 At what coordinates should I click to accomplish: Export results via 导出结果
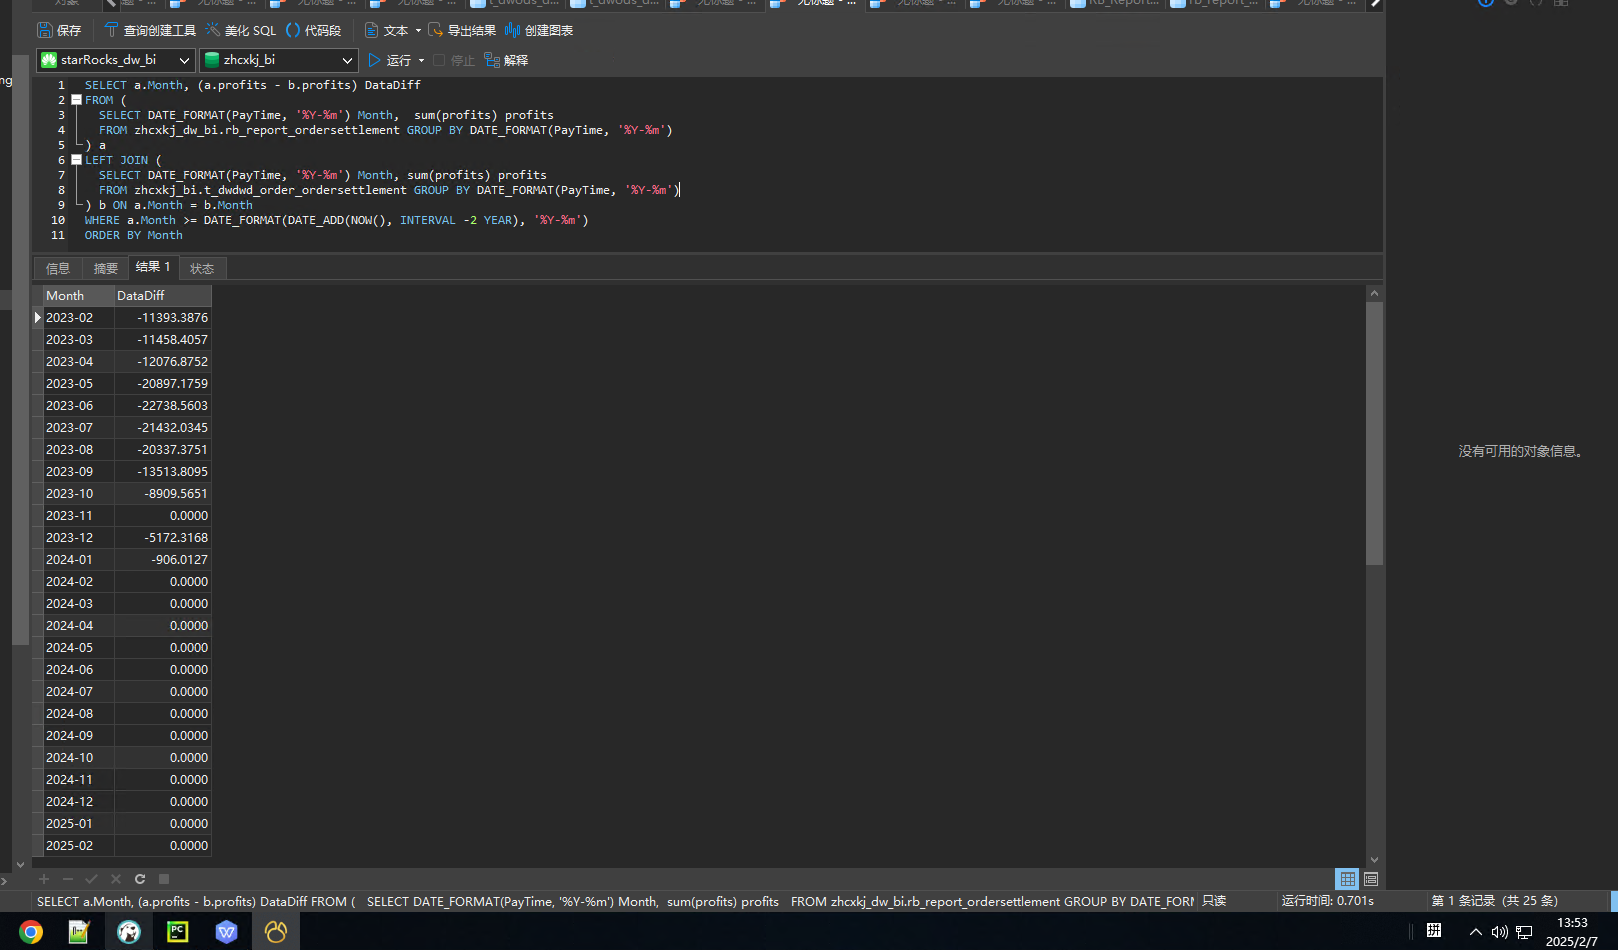click(x=462, y=30)
